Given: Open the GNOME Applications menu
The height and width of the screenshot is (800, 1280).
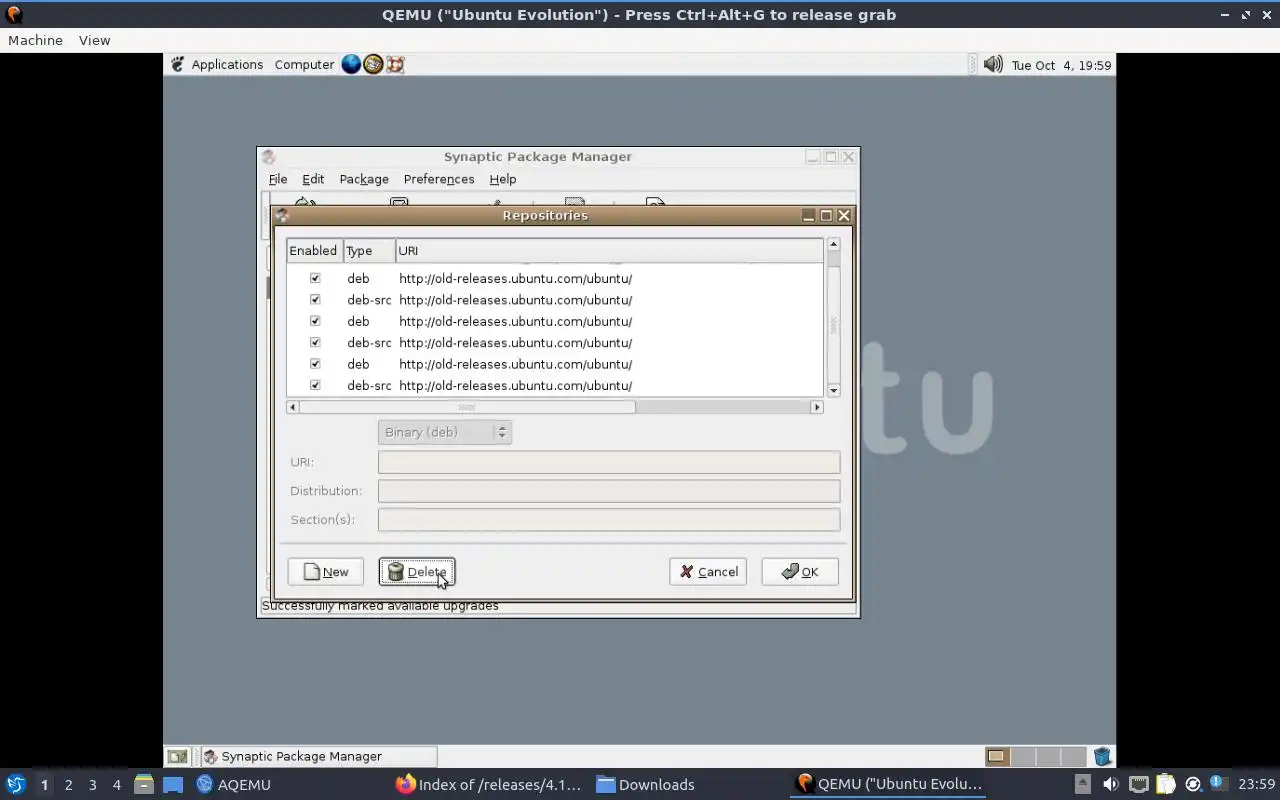Looking at the screenshot, I should tap(217, 64).
